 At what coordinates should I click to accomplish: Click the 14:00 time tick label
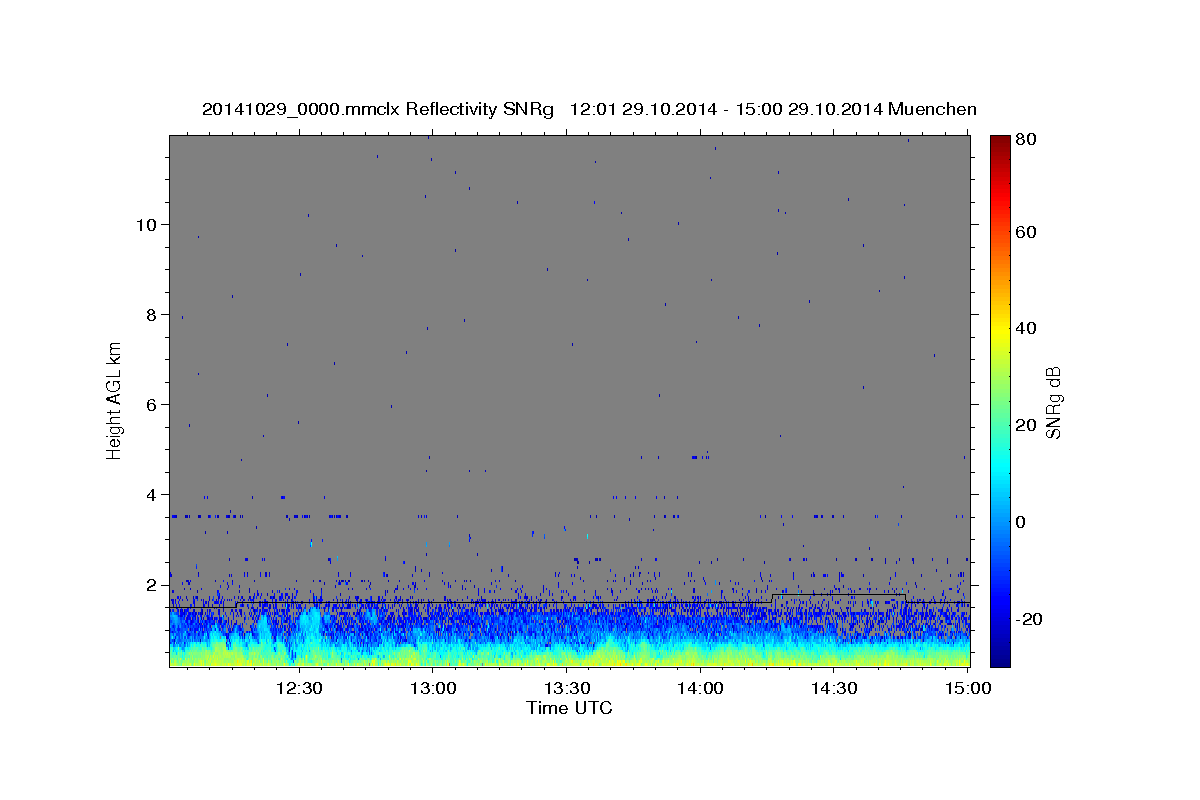700,689
